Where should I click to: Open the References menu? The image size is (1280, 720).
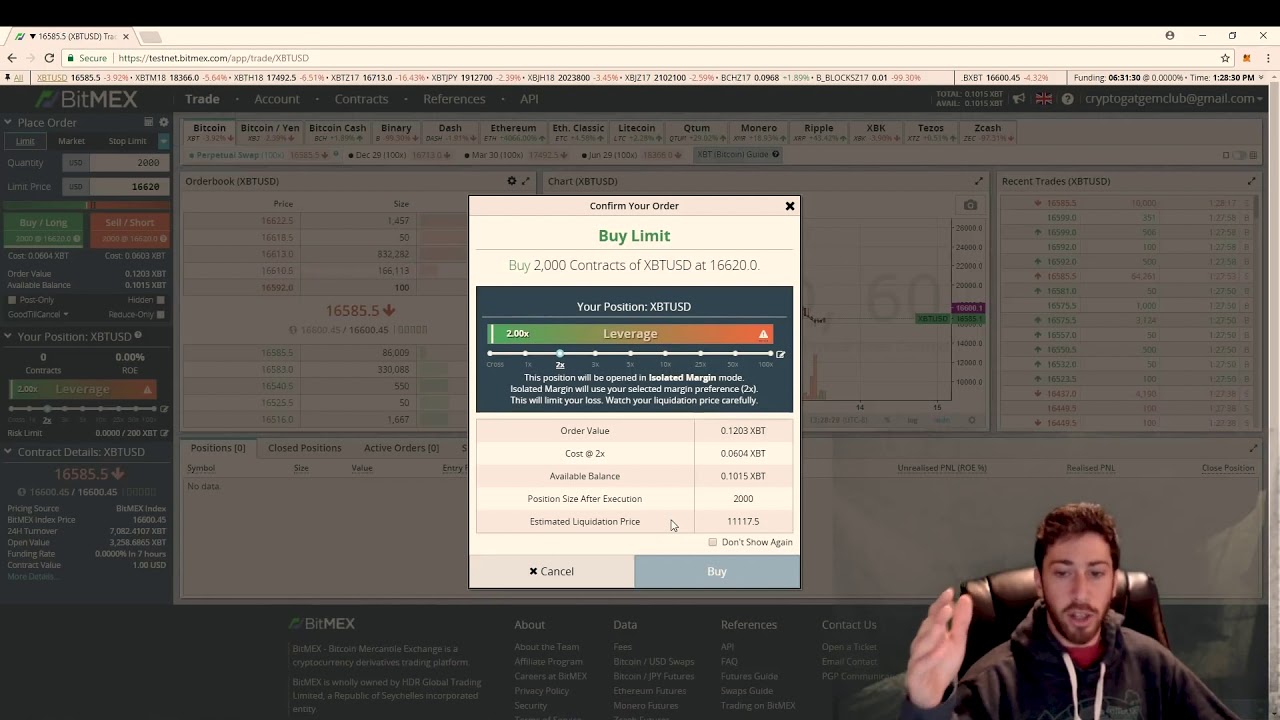454,99
